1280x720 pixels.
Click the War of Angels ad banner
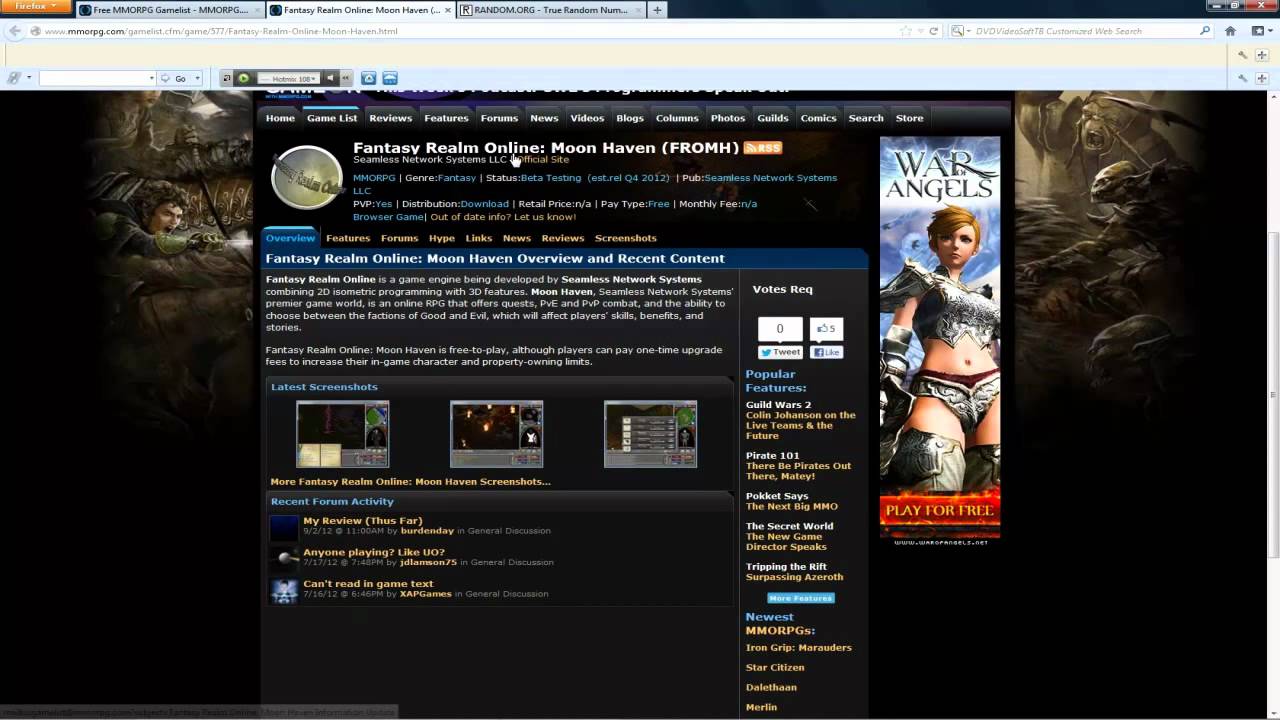[940, 341]
